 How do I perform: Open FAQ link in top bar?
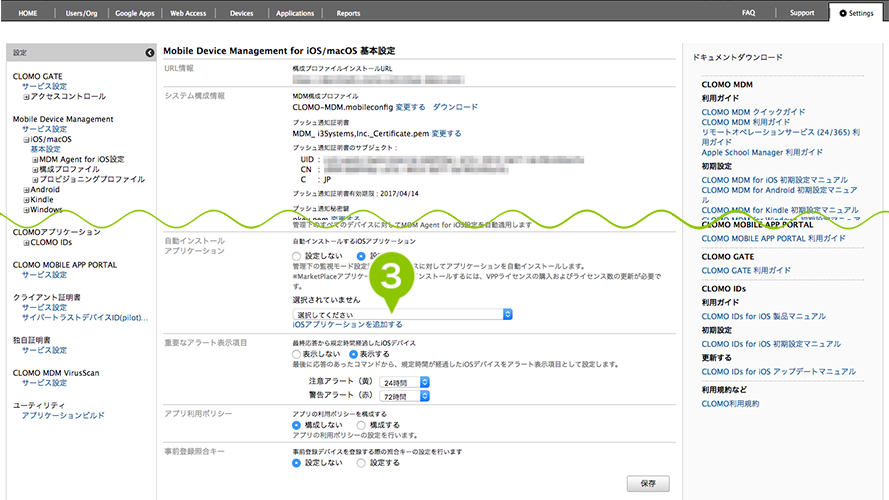point(748,12)
